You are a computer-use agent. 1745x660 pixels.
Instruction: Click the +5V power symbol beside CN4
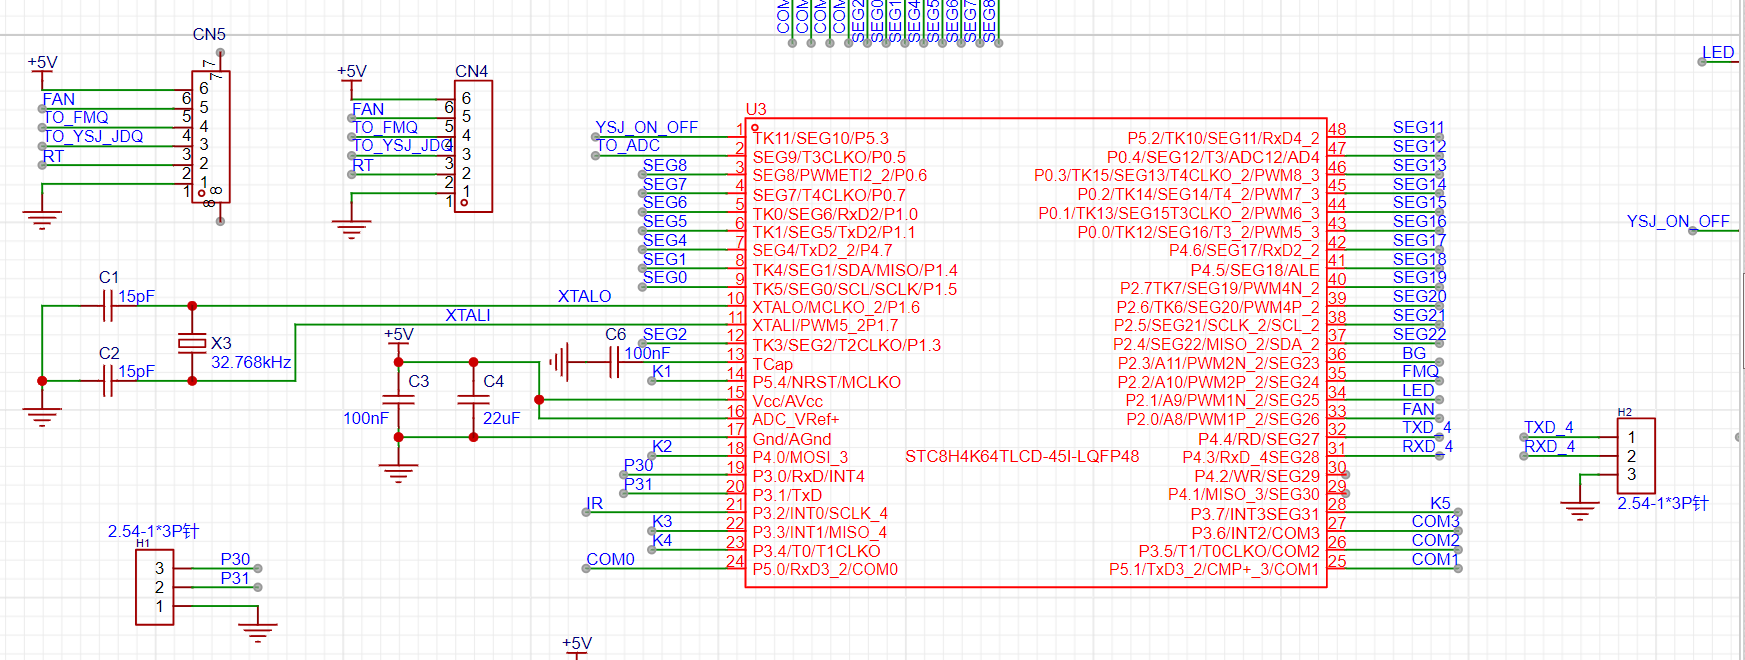pos(352,75)
